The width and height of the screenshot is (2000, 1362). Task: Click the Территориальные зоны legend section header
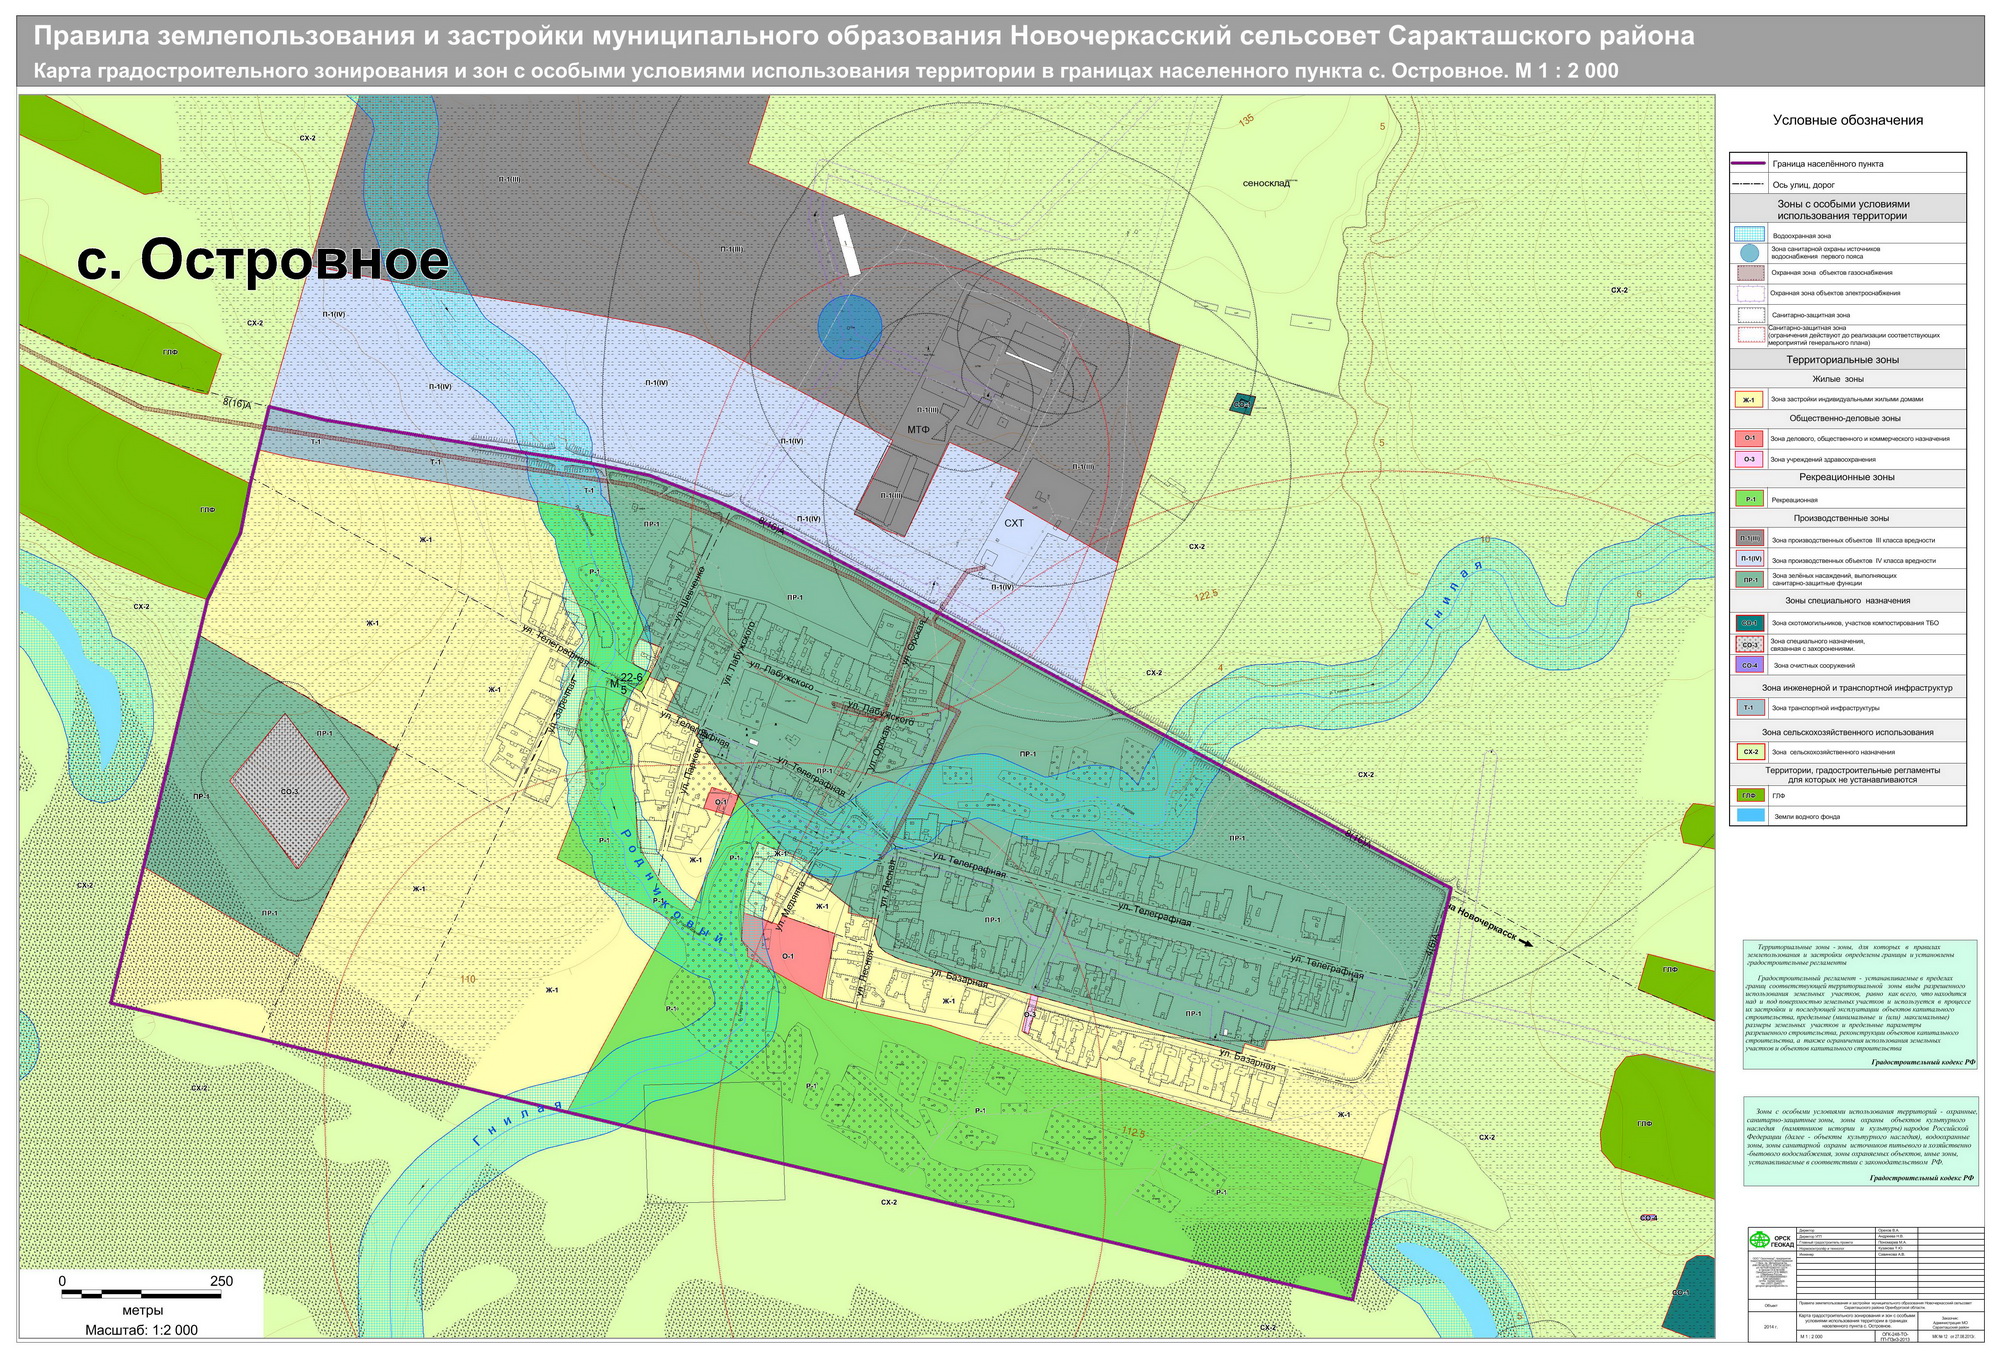pyautogui.click(x=1843, y=360)
